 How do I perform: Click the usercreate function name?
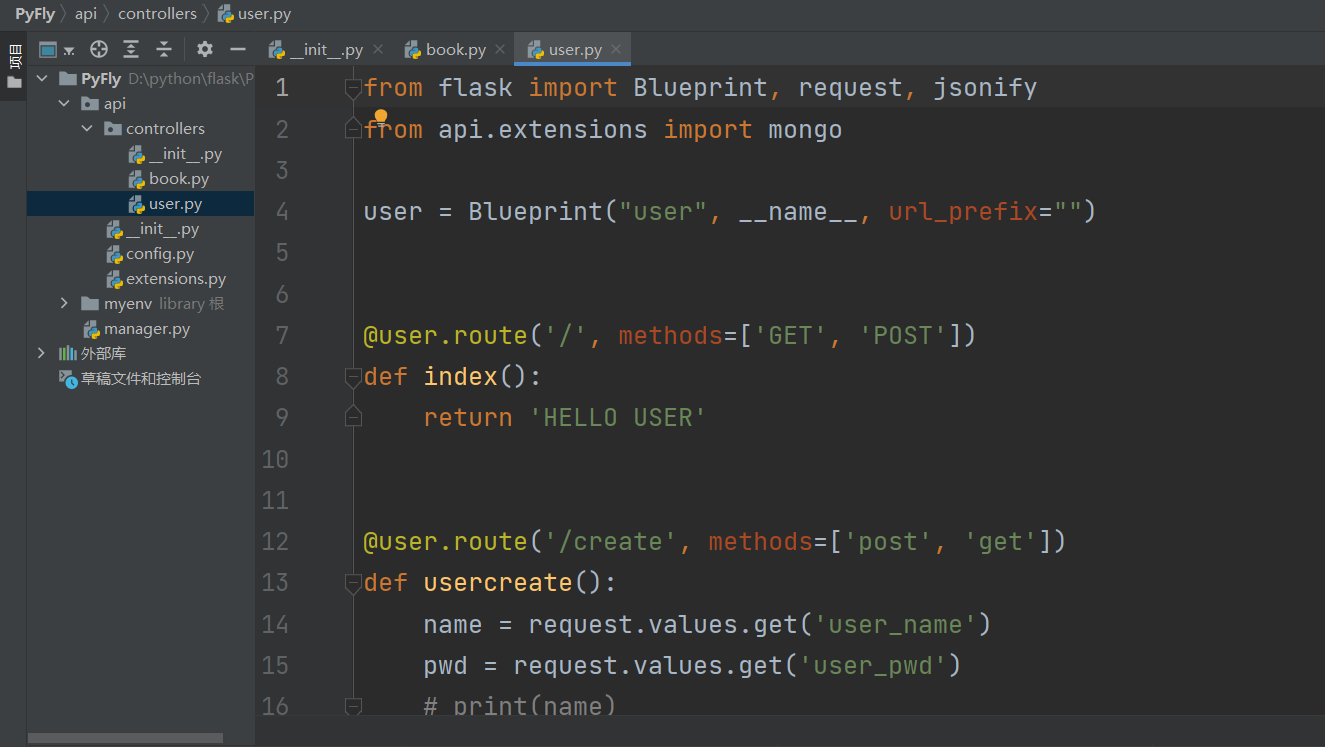pyautogui.click(x=498, y=582)
